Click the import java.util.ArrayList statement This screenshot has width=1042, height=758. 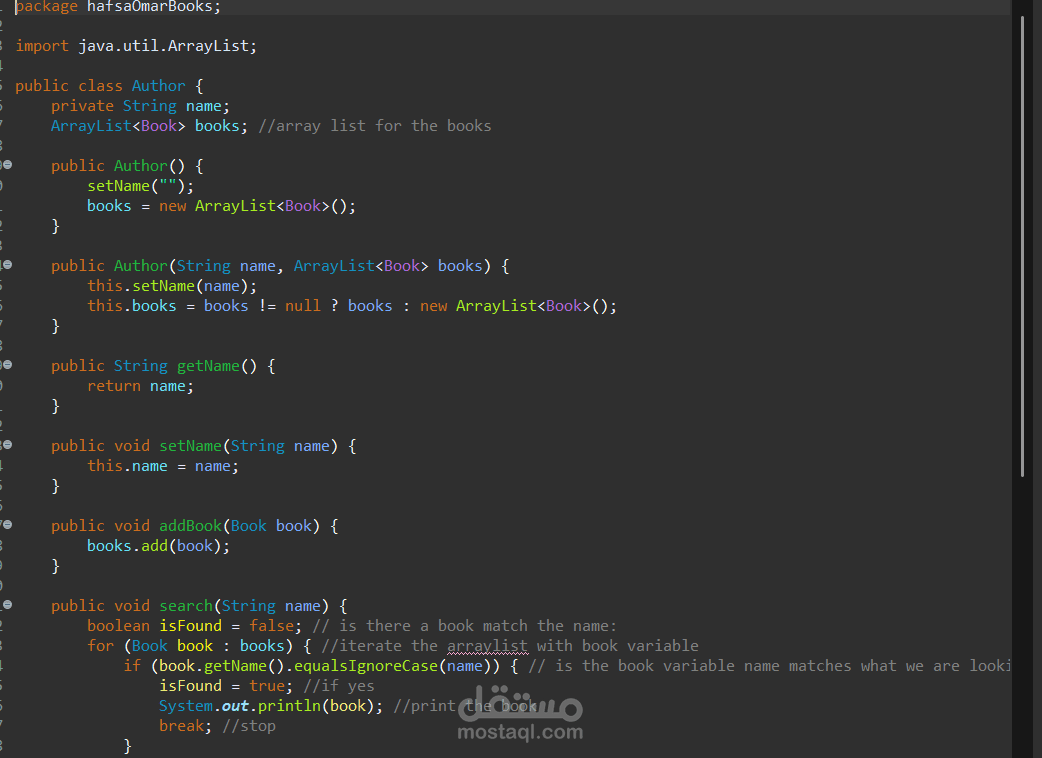(x=136, y=46)
